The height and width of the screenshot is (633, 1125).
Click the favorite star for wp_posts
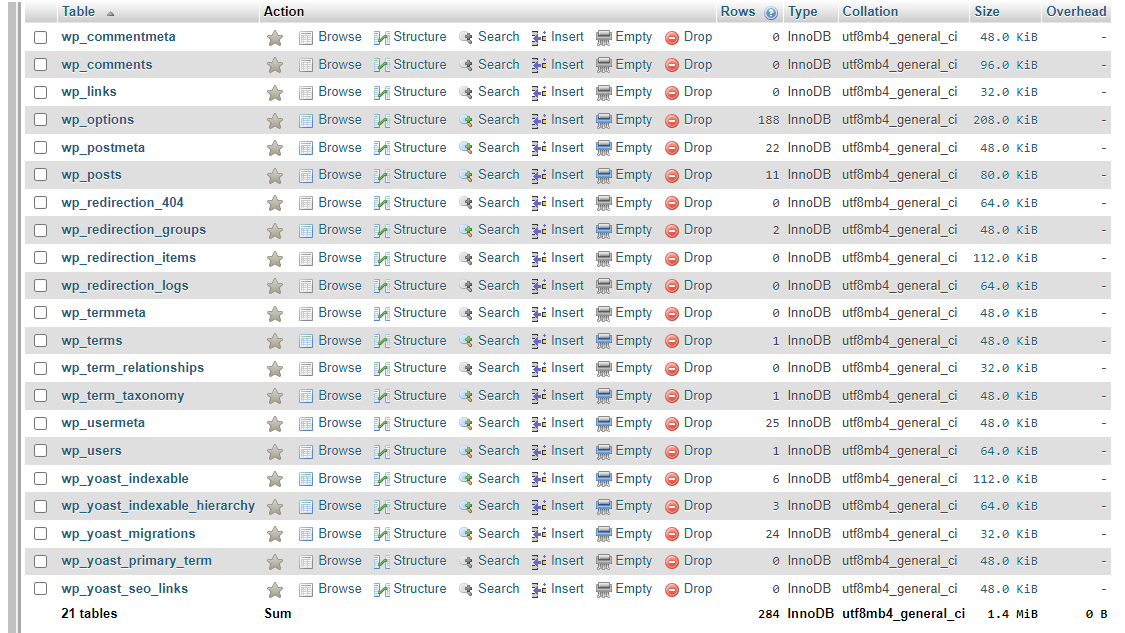275,176
